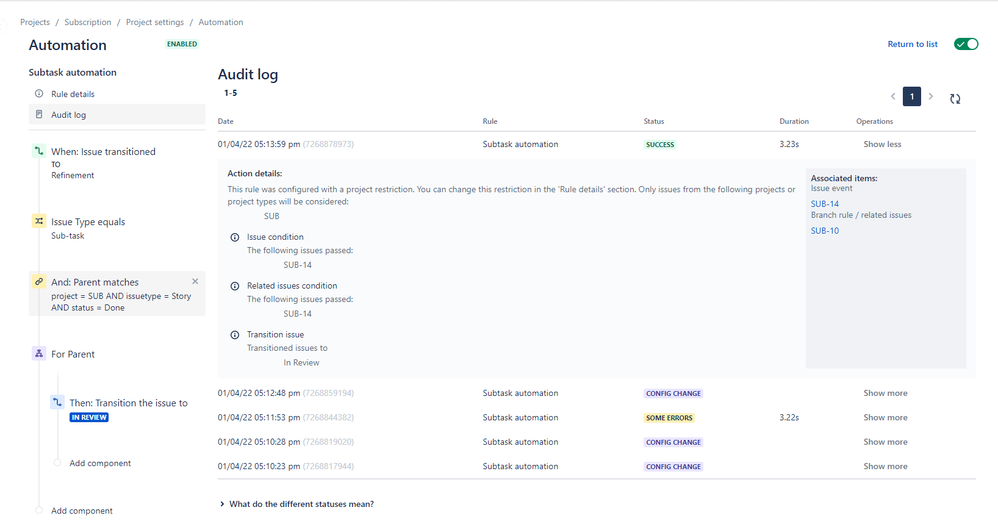The image size is (998, 532).
Task: Click the Issue Type equals condition icon
Action: [39, 221]
